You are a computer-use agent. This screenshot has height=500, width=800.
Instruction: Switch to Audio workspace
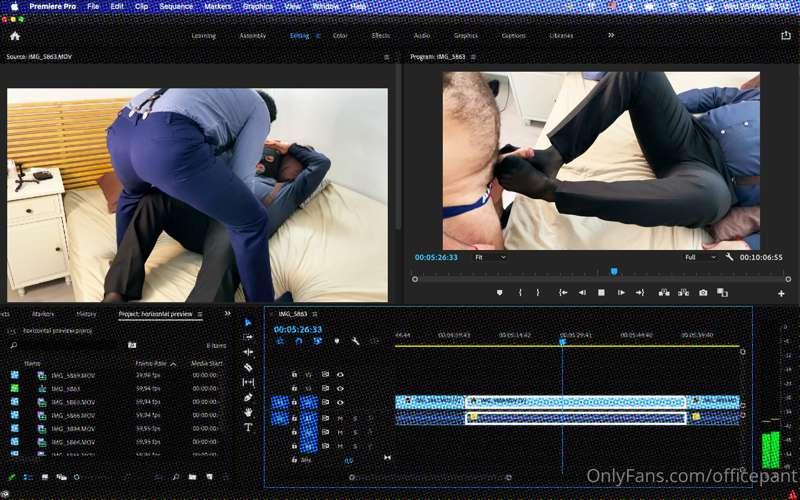click(x=422, y=36)
